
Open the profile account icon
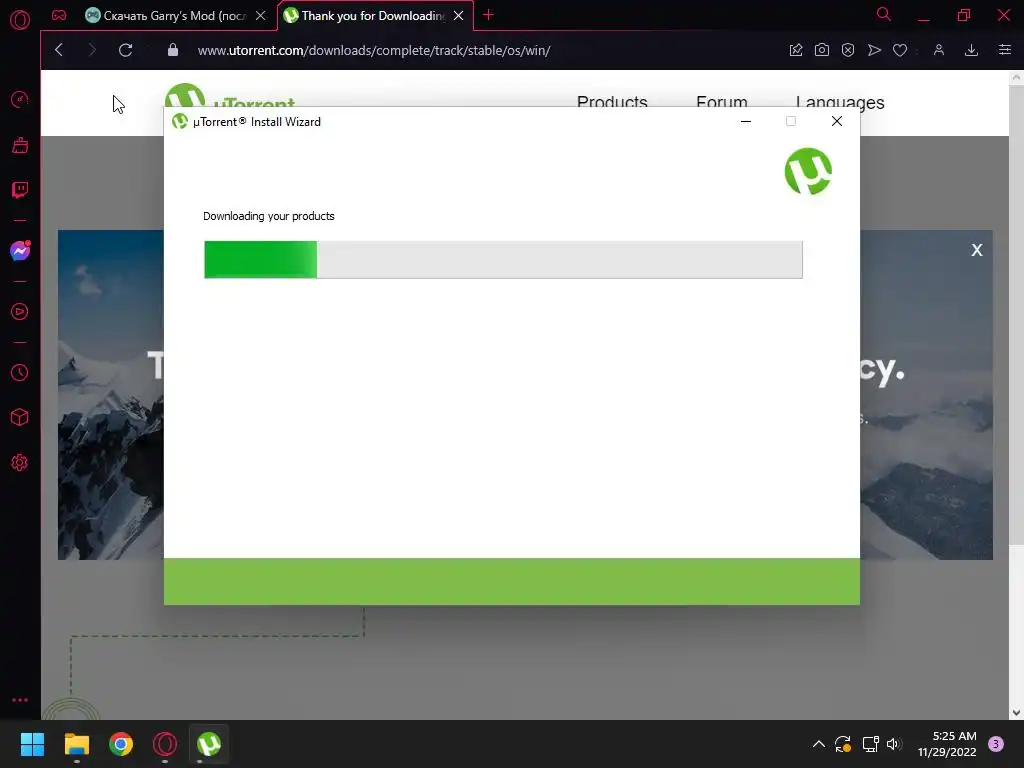coord(938,50)
